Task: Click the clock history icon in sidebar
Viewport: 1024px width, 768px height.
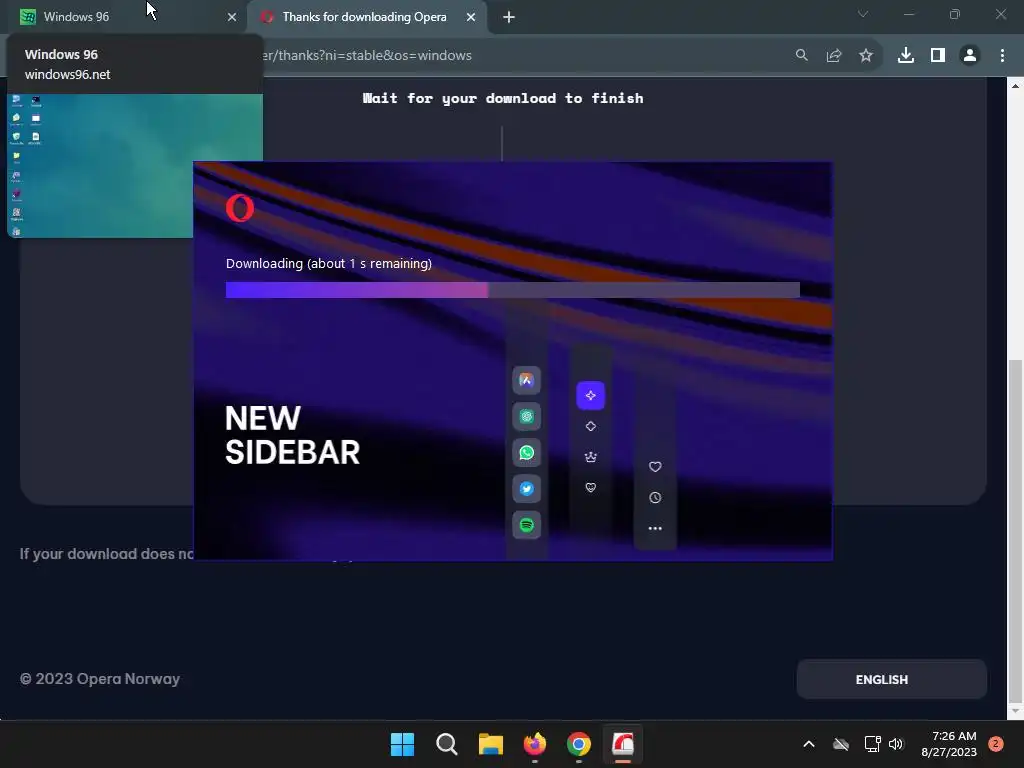Action: [655, 498]
